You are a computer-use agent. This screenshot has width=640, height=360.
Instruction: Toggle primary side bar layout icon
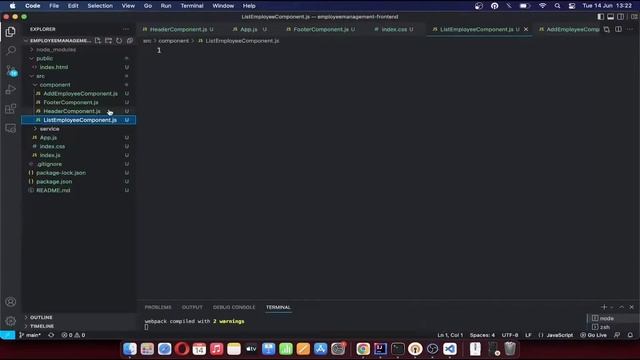point(600,17)
